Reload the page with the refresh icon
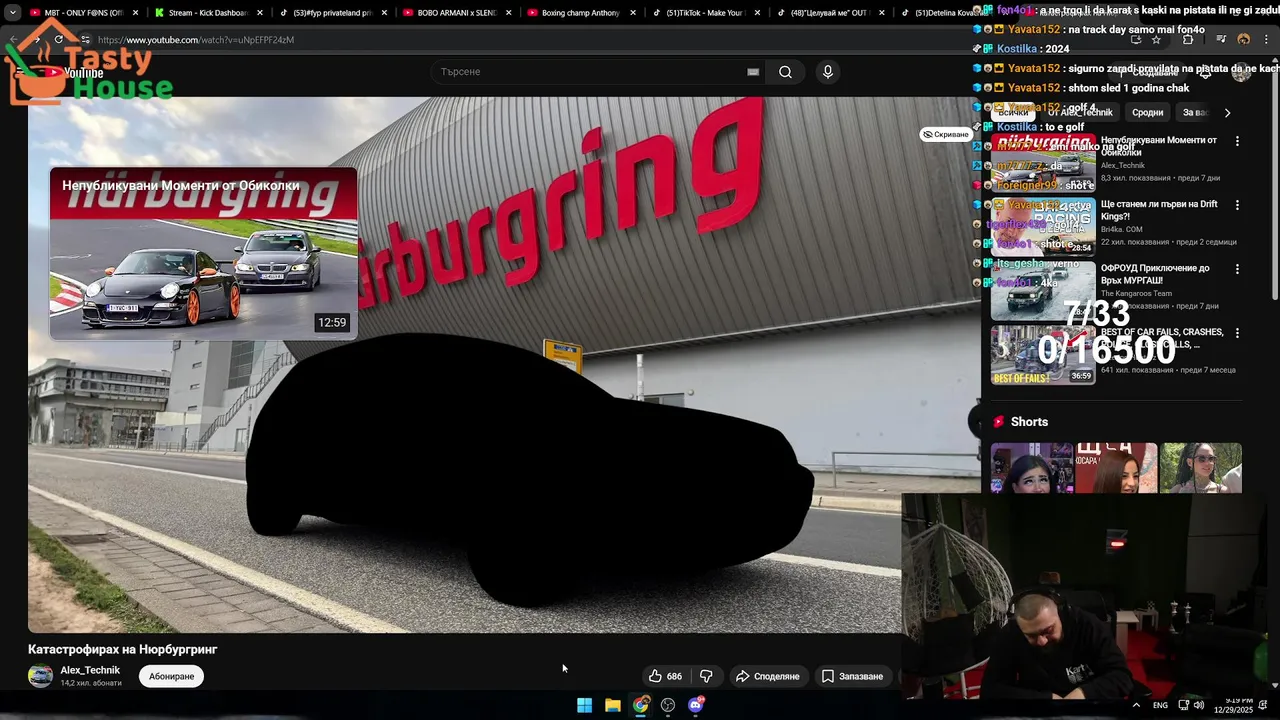Viewport: 1280px width, 720px height. tap(59, 39)
